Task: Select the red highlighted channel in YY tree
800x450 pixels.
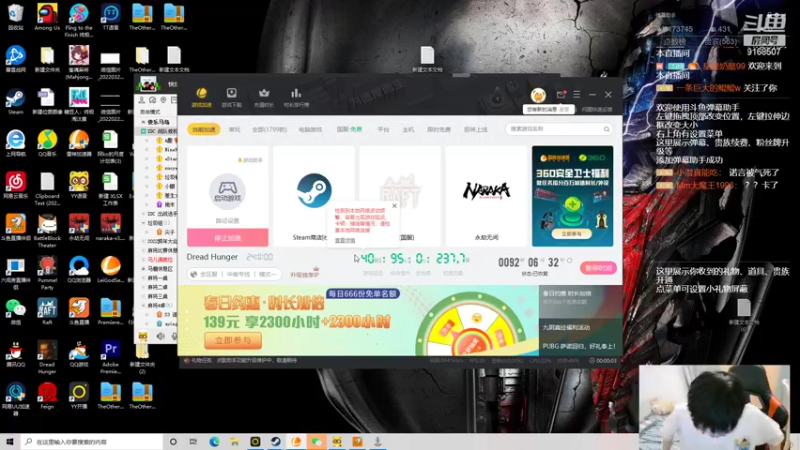Action: [160, 260]
